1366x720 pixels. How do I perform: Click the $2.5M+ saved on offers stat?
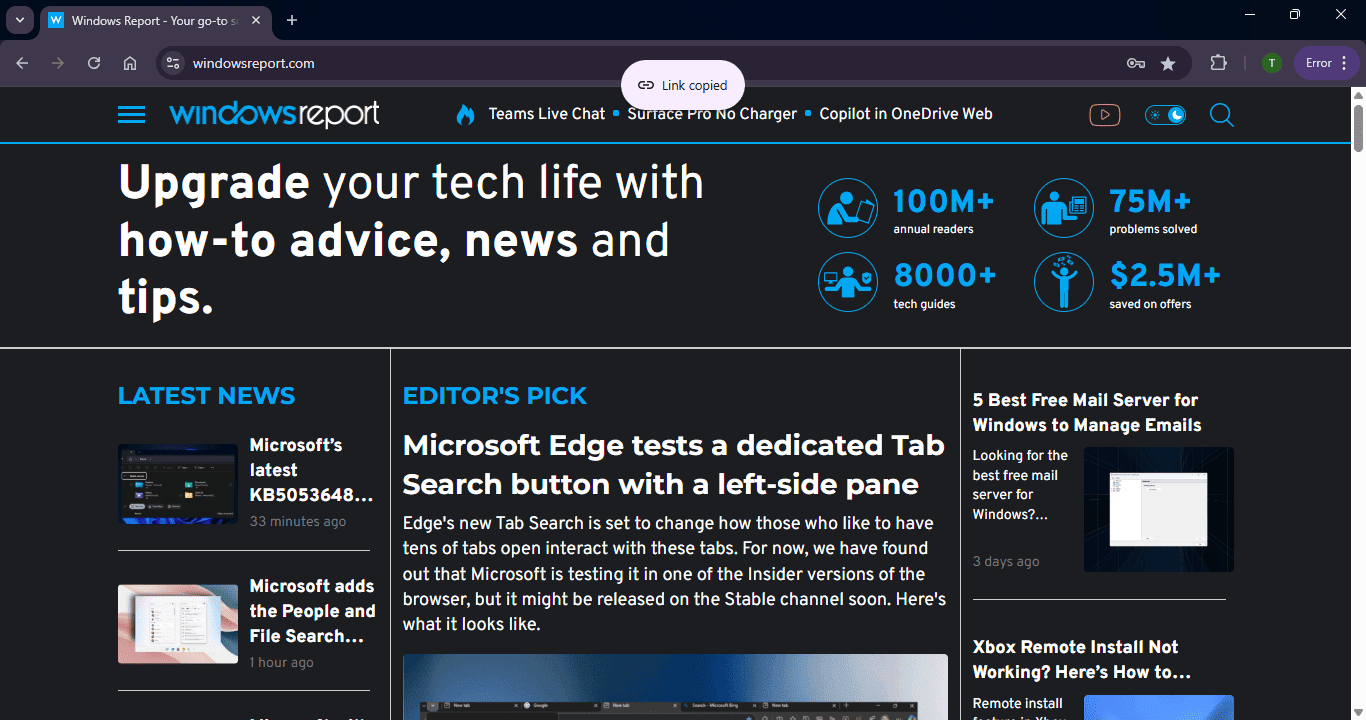[1165, 285]
